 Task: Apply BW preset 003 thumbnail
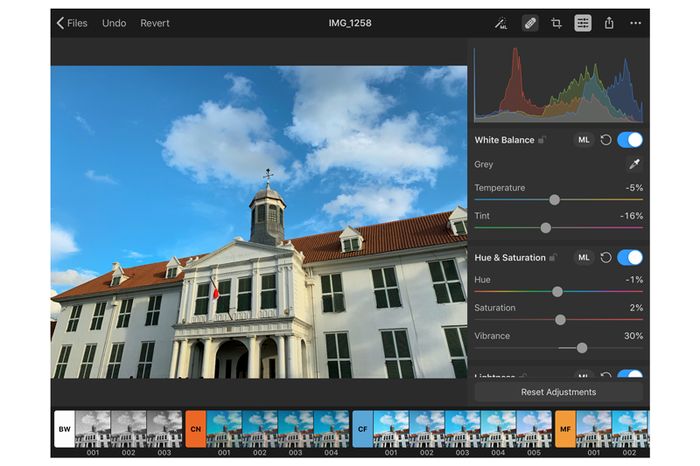[164, 429]
